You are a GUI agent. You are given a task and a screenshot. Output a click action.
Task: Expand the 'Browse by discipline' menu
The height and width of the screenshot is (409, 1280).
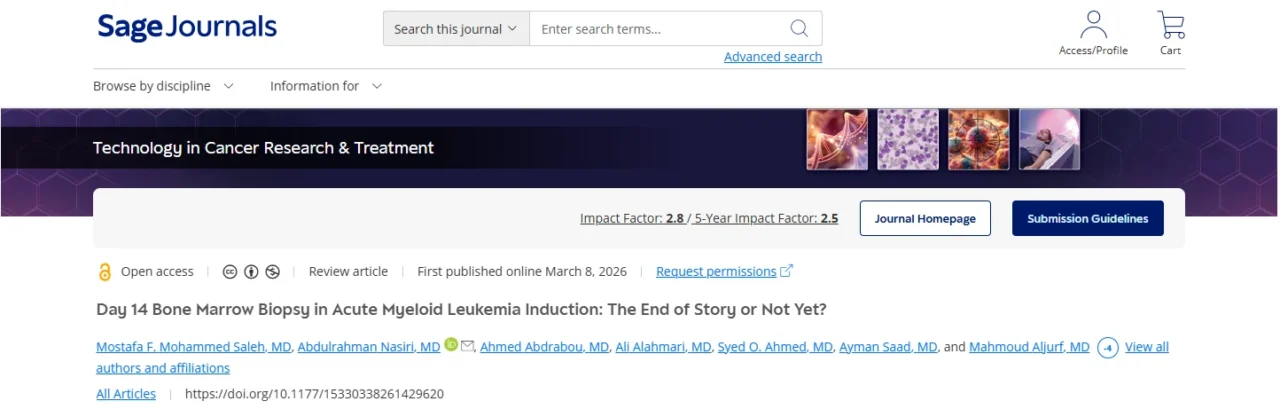tap(163, 86)
